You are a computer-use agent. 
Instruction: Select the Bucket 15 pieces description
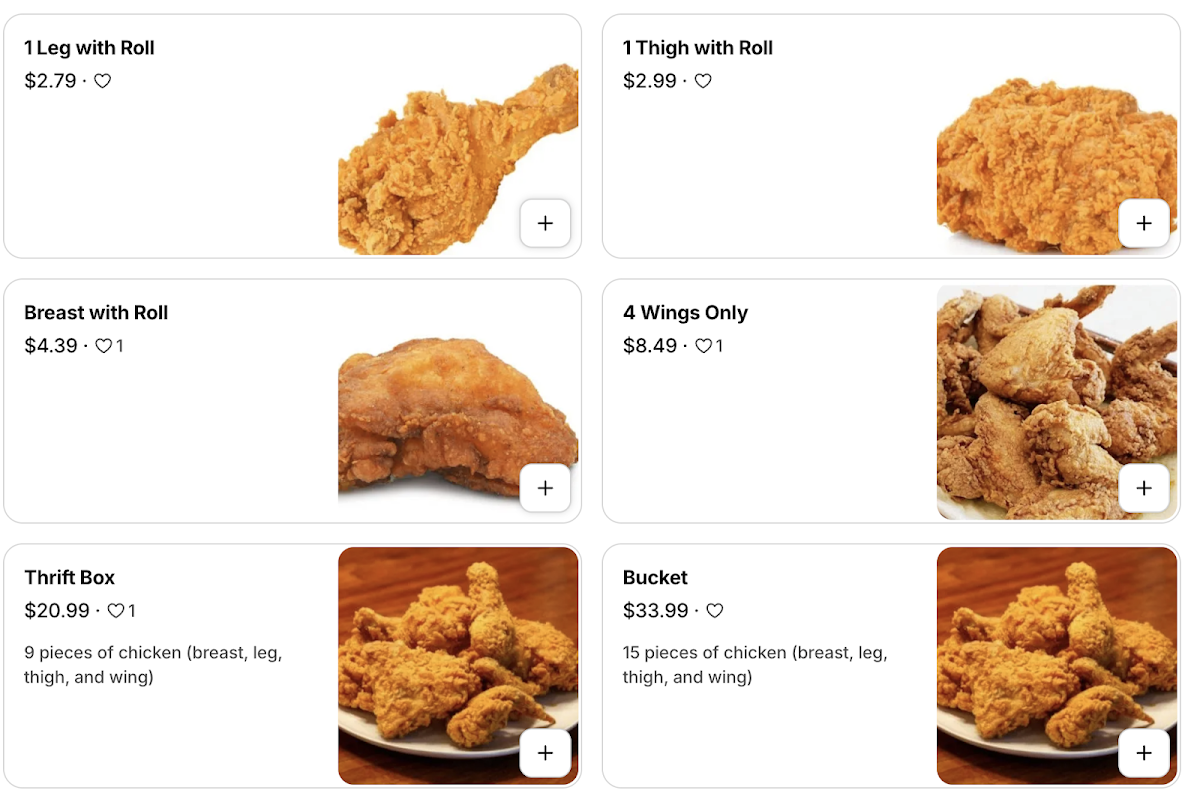click(x=754, y=665)
